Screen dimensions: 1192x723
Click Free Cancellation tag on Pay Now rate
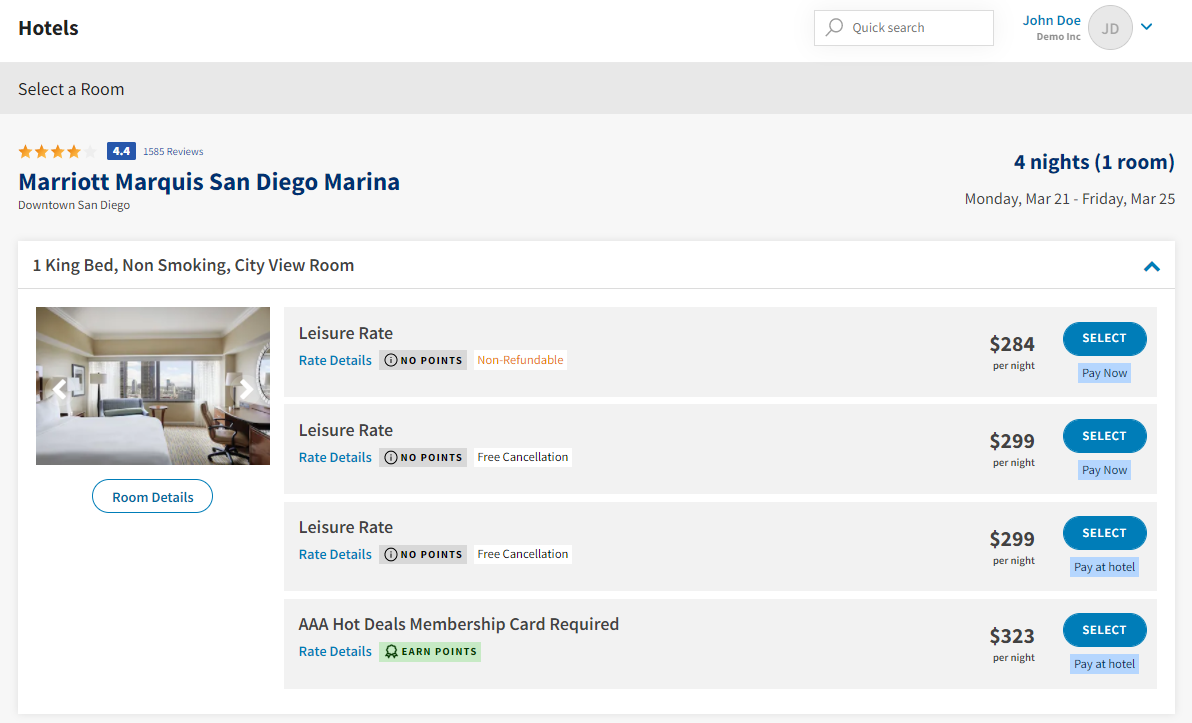tap(522, 457)
